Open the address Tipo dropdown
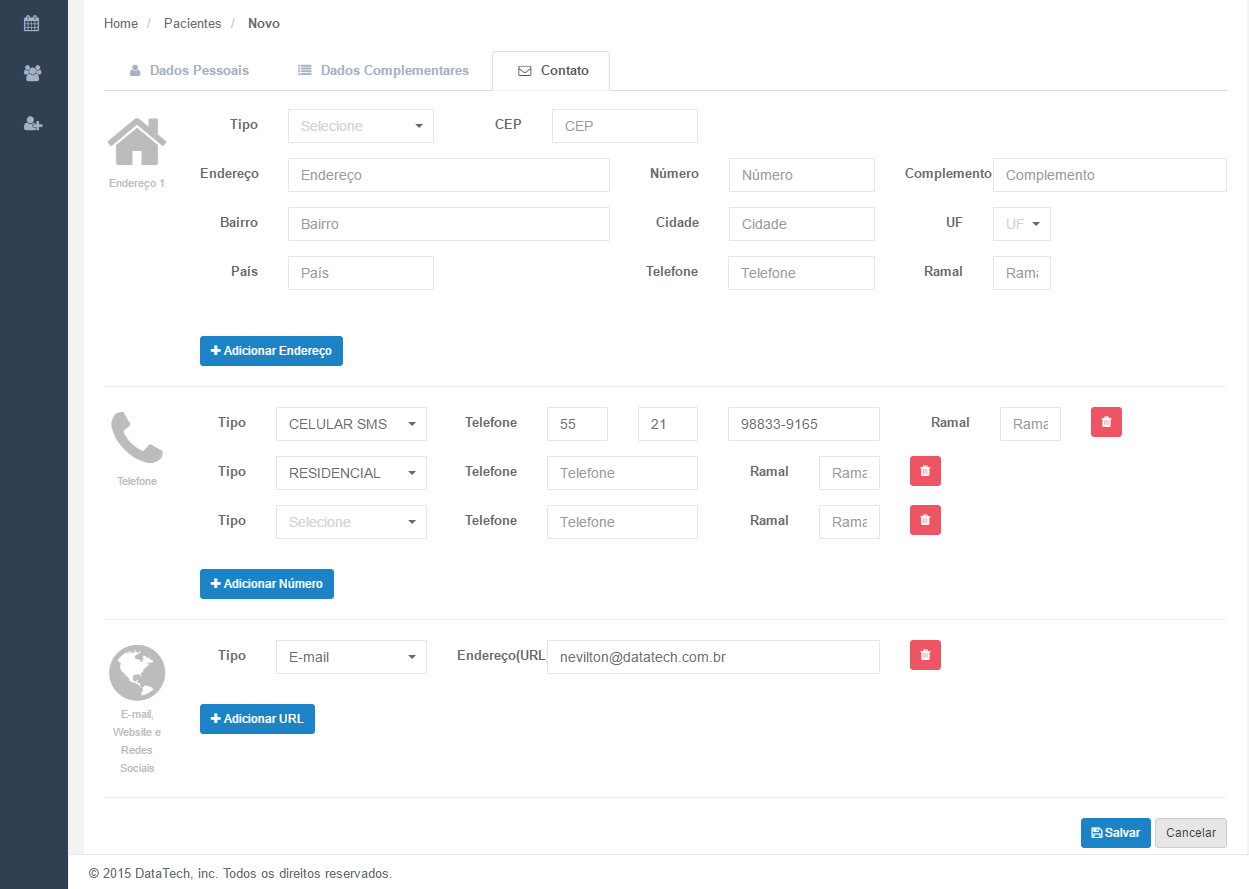Viewport: 1249px width, 889px height. pyautogui.click(x=360, y=126)
